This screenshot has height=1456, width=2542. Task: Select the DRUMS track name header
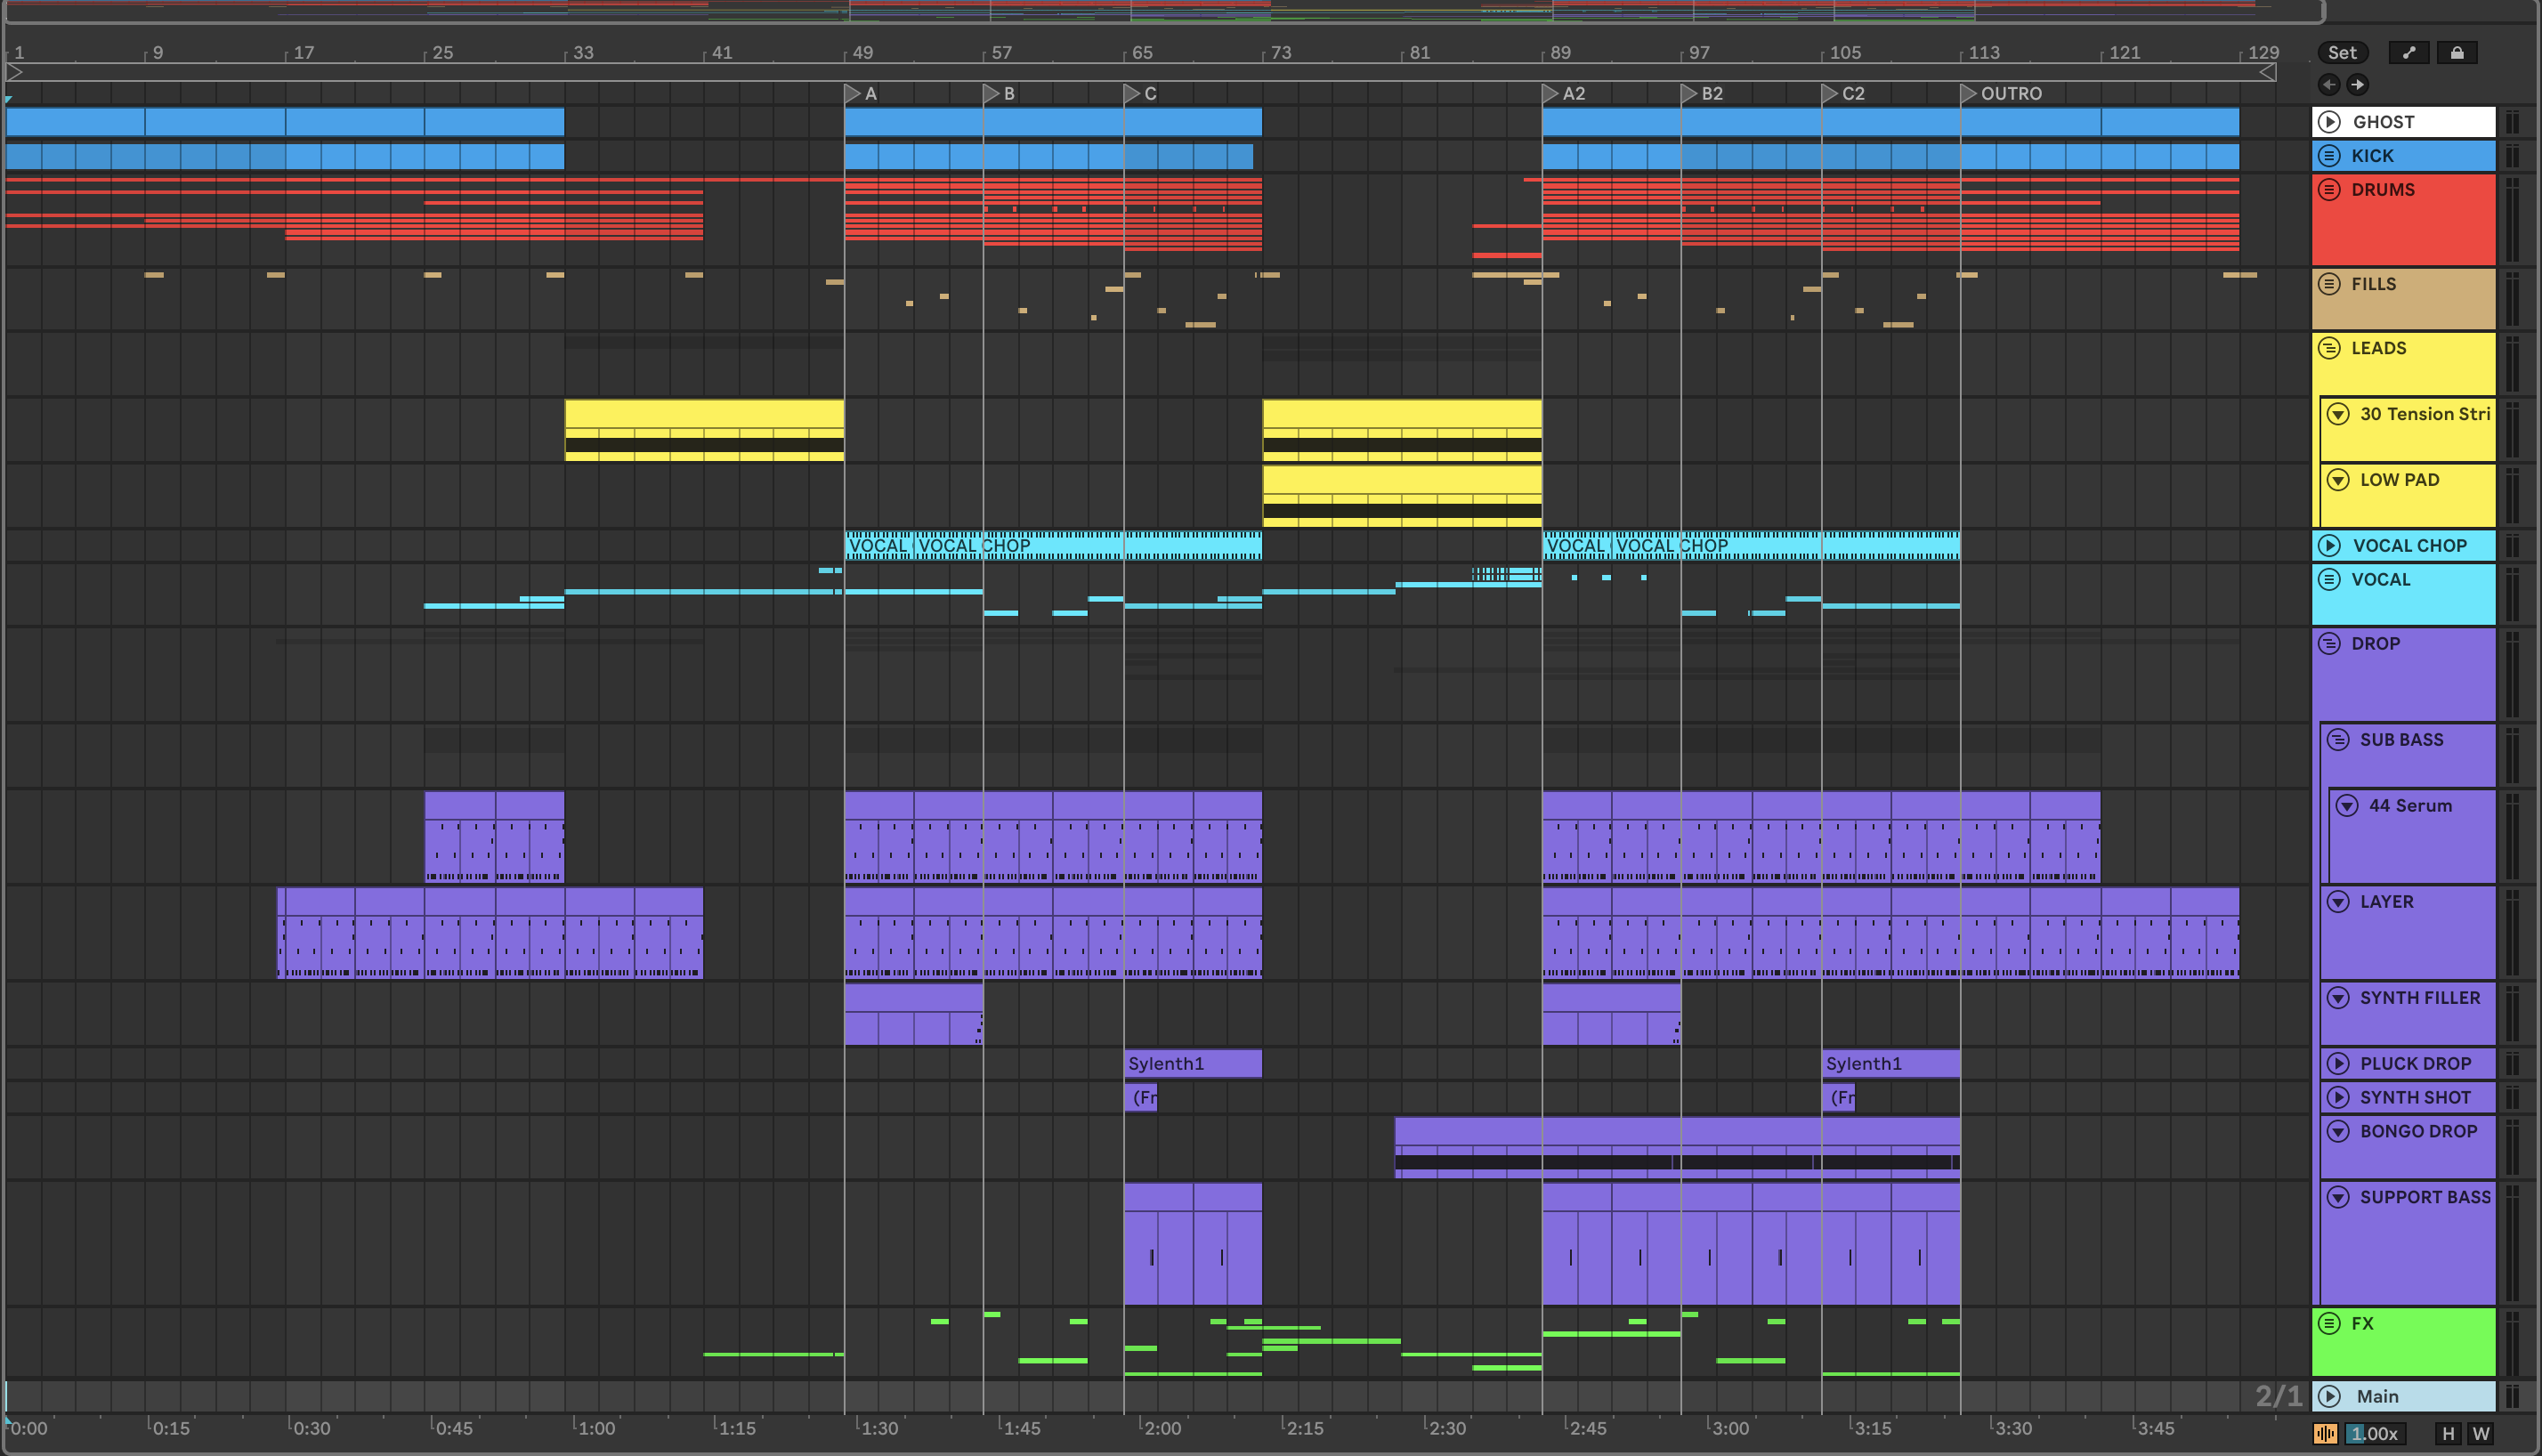pos(2404,219)
